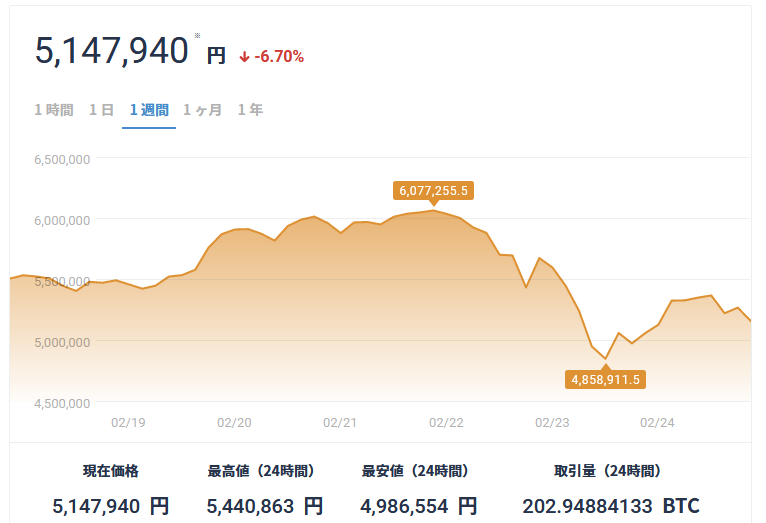Click the 現在価格 value 5,147,940 円
Screen dimensions: 766x523
[111, 506]
